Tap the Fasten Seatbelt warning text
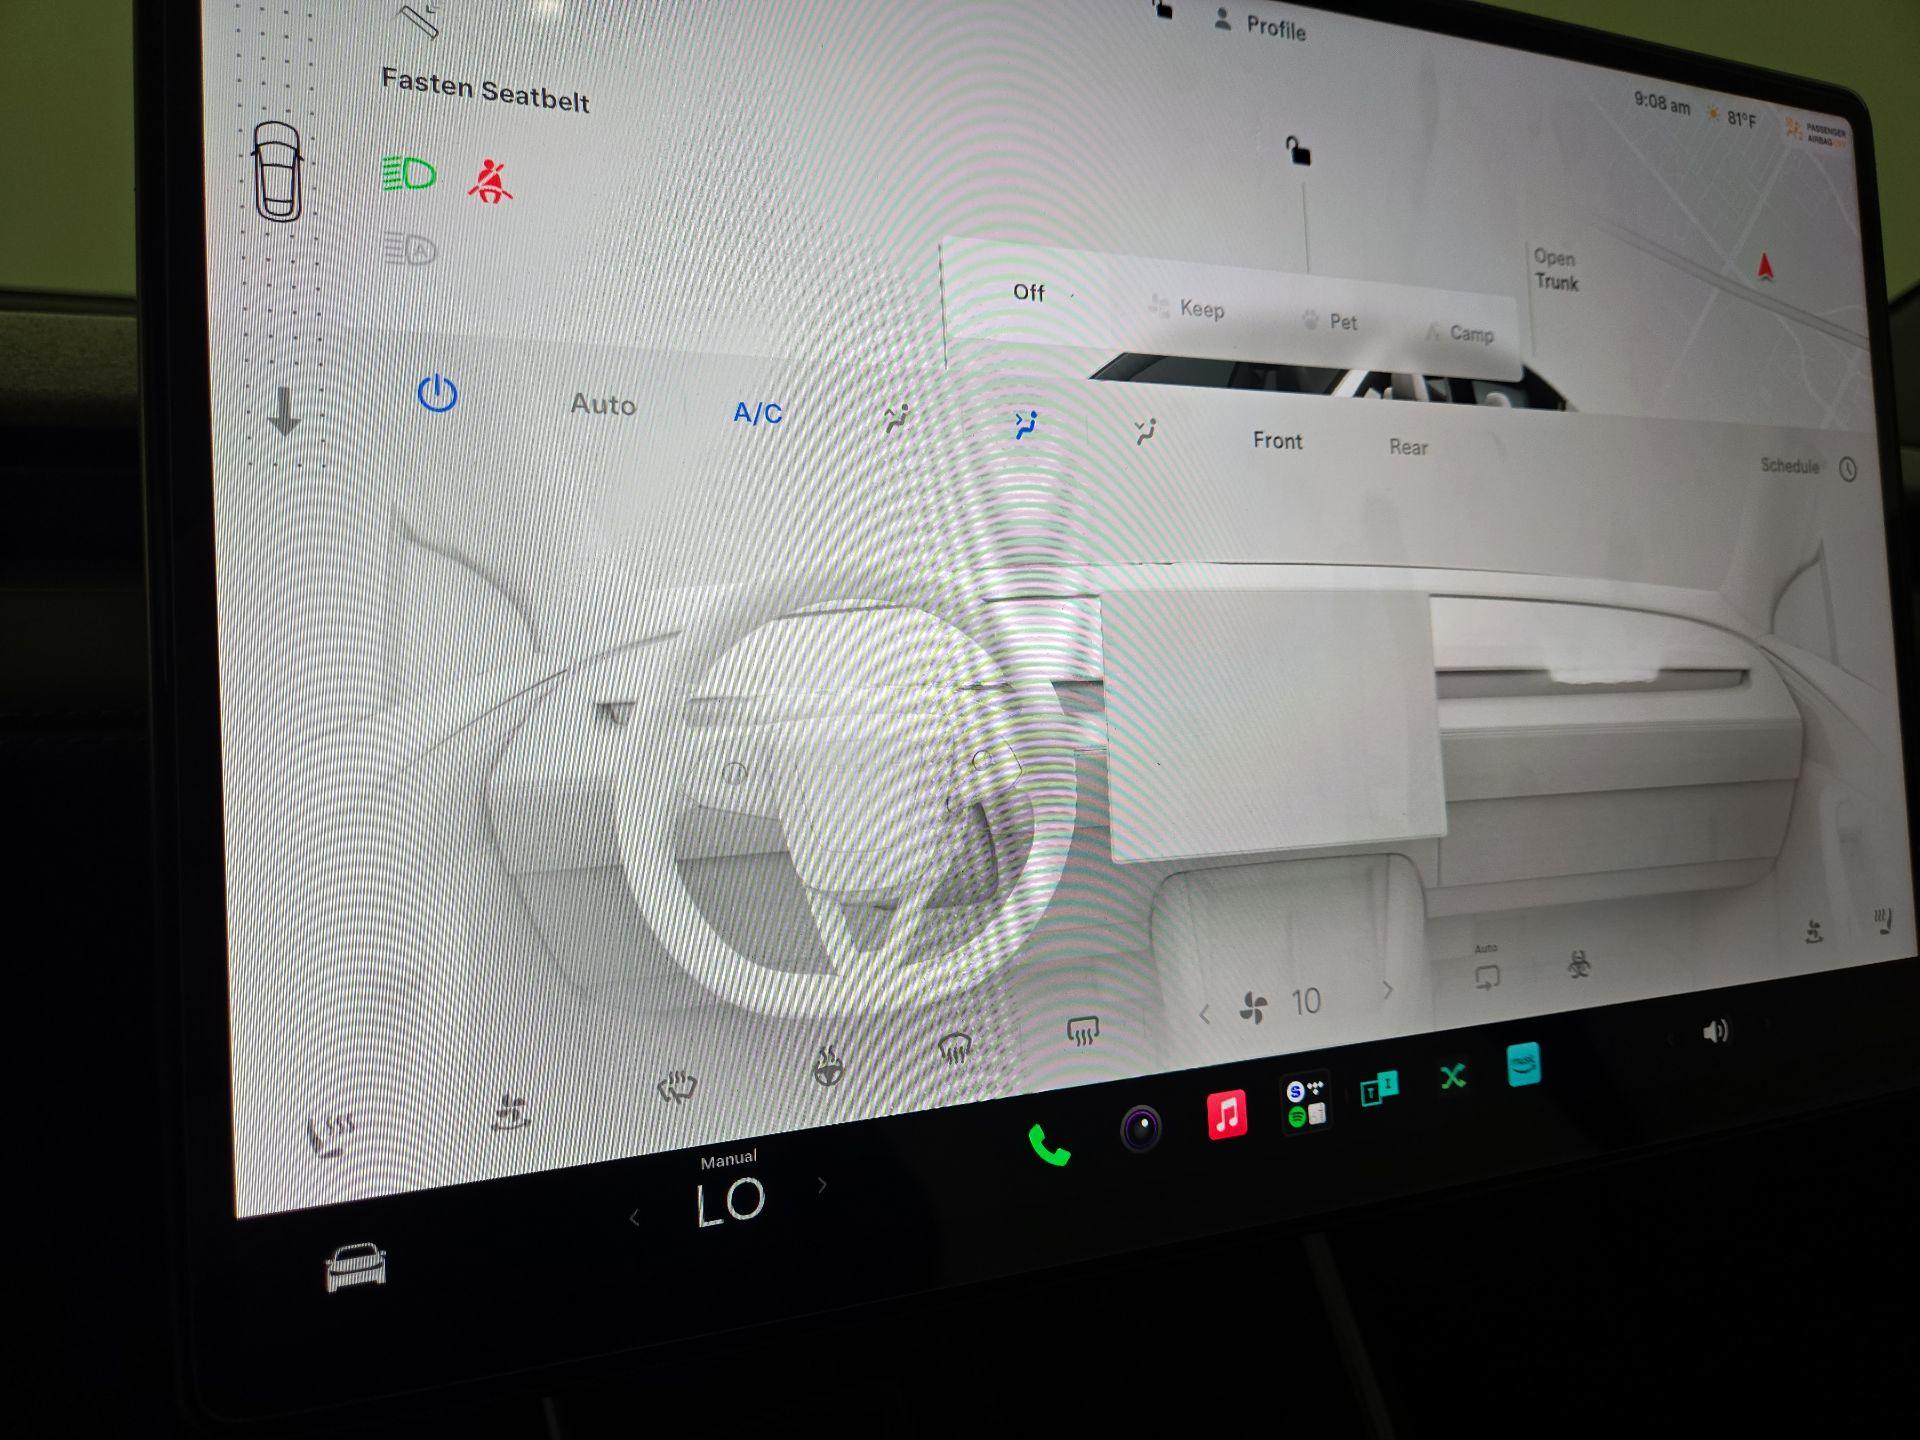Screen dimensions: 1920x1440 [x=485, y=90]
